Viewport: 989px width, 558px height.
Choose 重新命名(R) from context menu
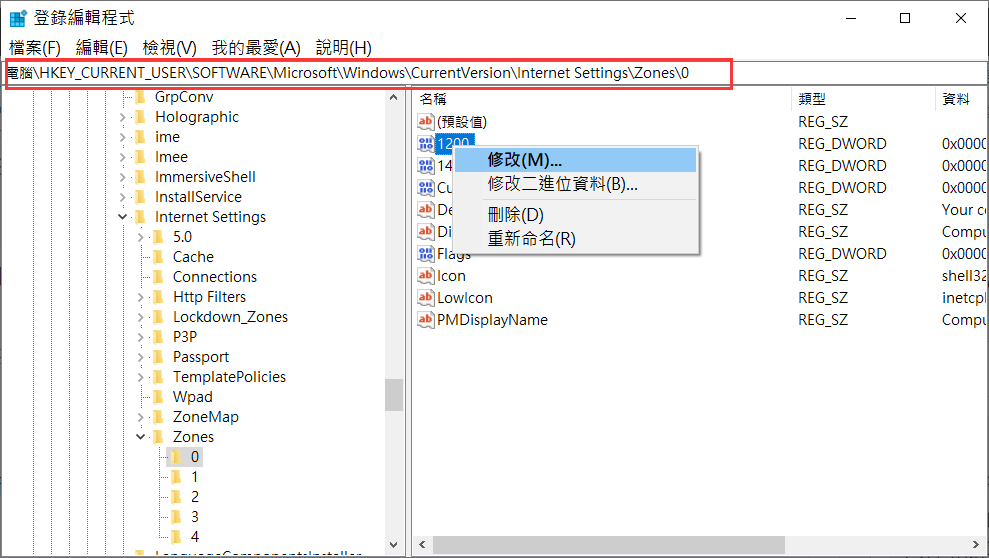pyautogui.click(x=575, y=239)
